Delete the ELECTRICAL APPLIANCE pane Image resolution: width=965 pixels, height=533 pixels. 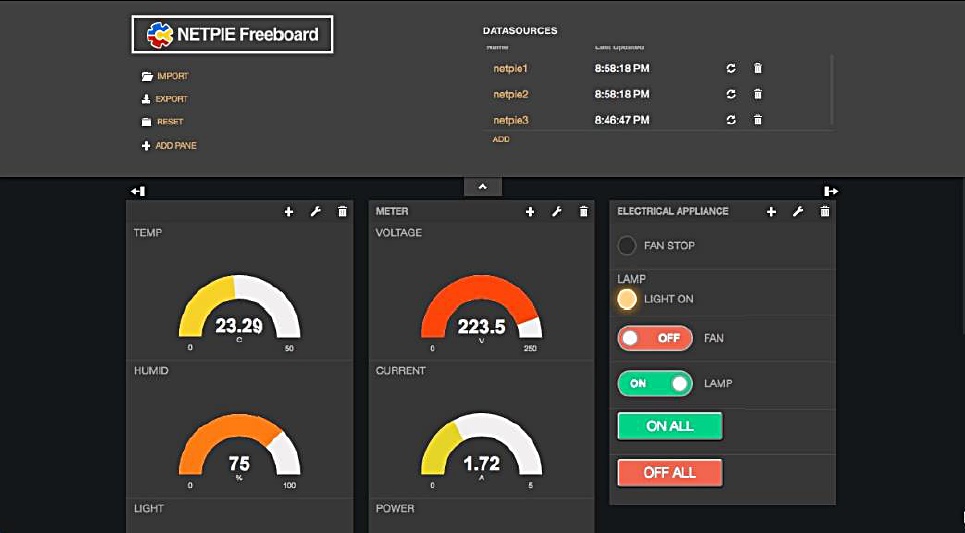(x=824, y=212)
